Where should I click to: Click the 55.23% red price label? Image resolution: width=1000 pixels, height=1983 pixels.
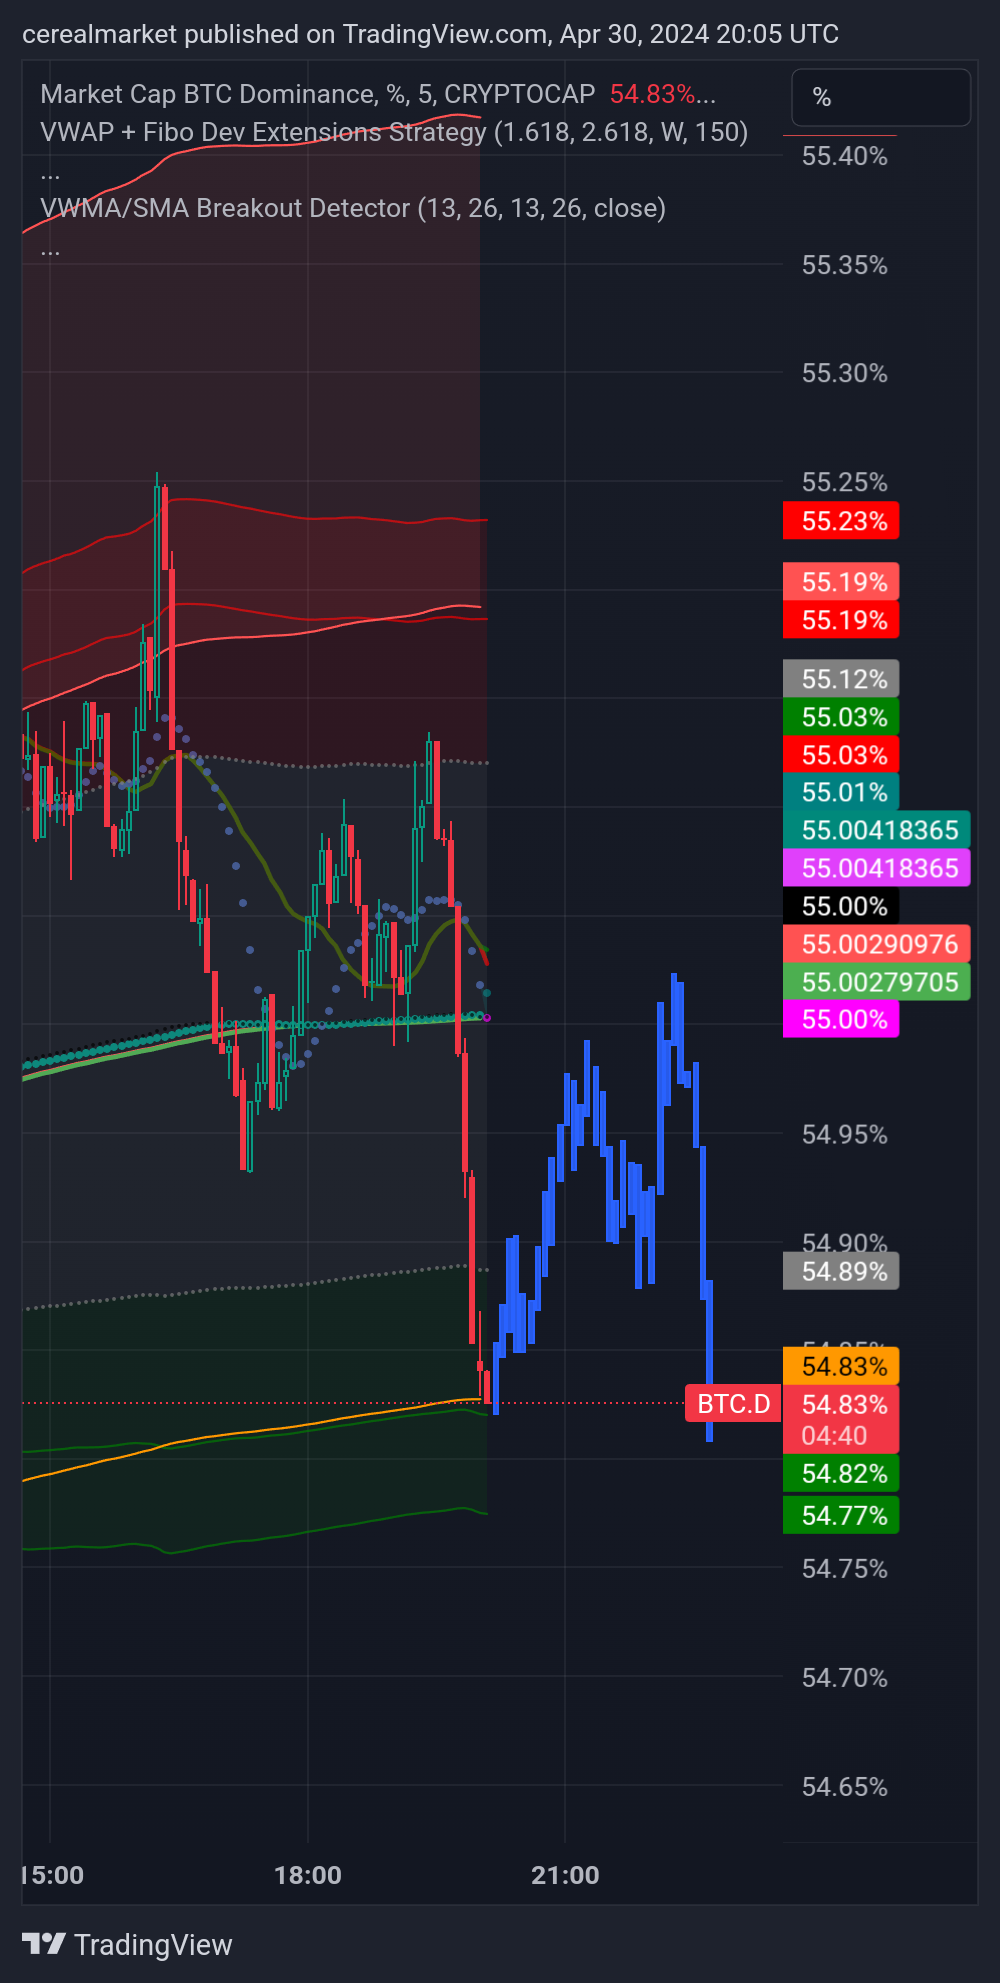[841, 521]
